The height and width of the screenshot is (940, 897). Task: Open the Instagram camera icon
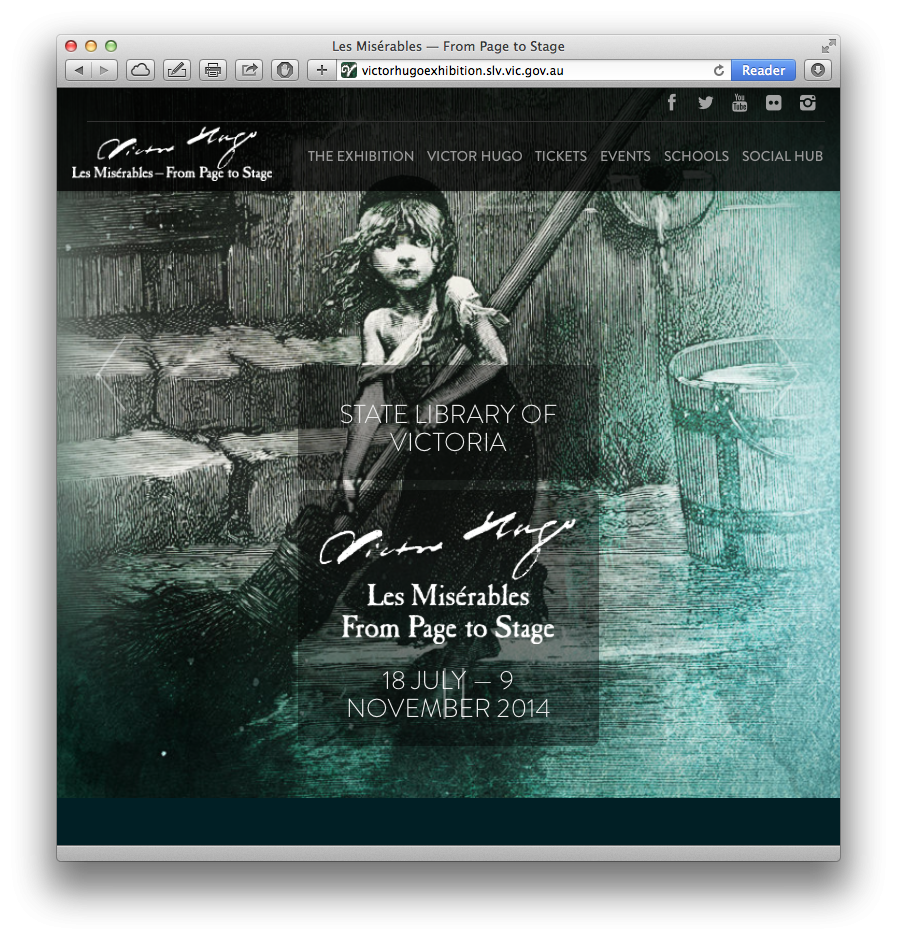pos(808,103)
